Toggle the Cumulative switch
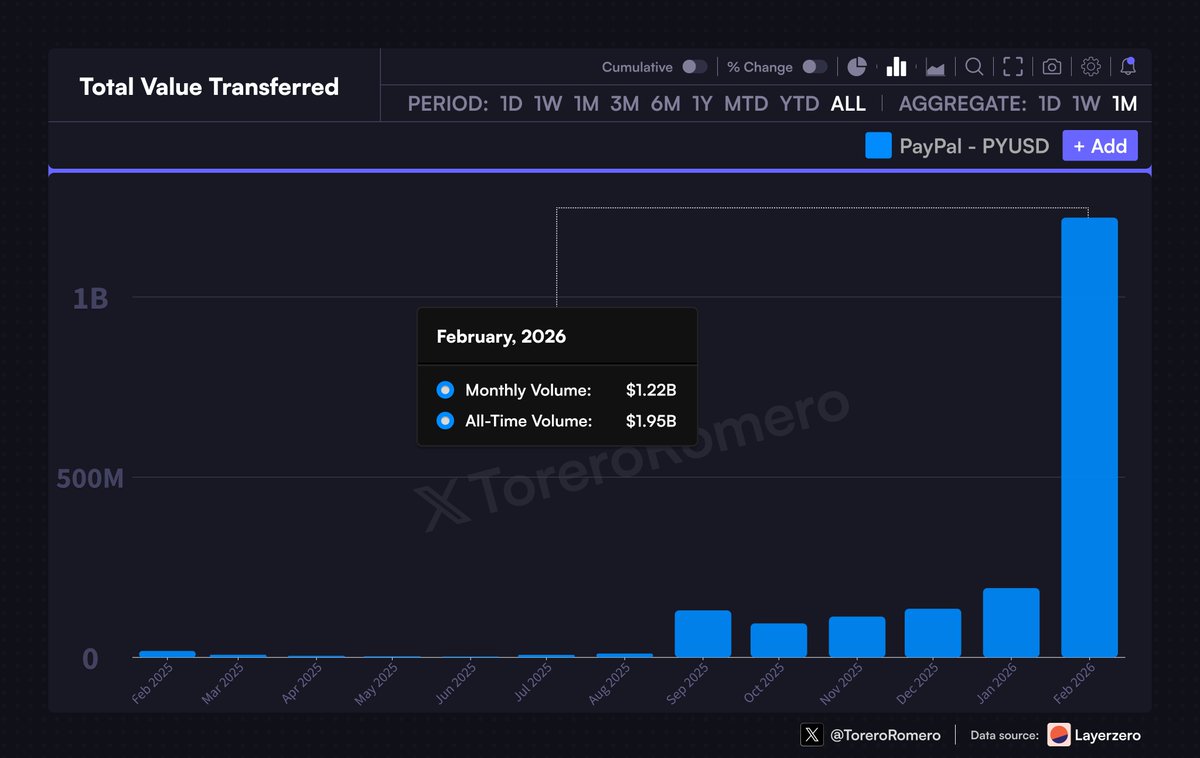 694,67
